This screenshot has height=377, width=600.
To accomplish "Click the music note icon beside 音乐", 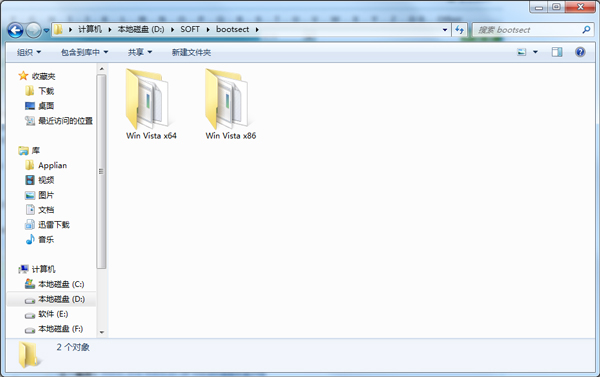I will [x=30, y=240].
